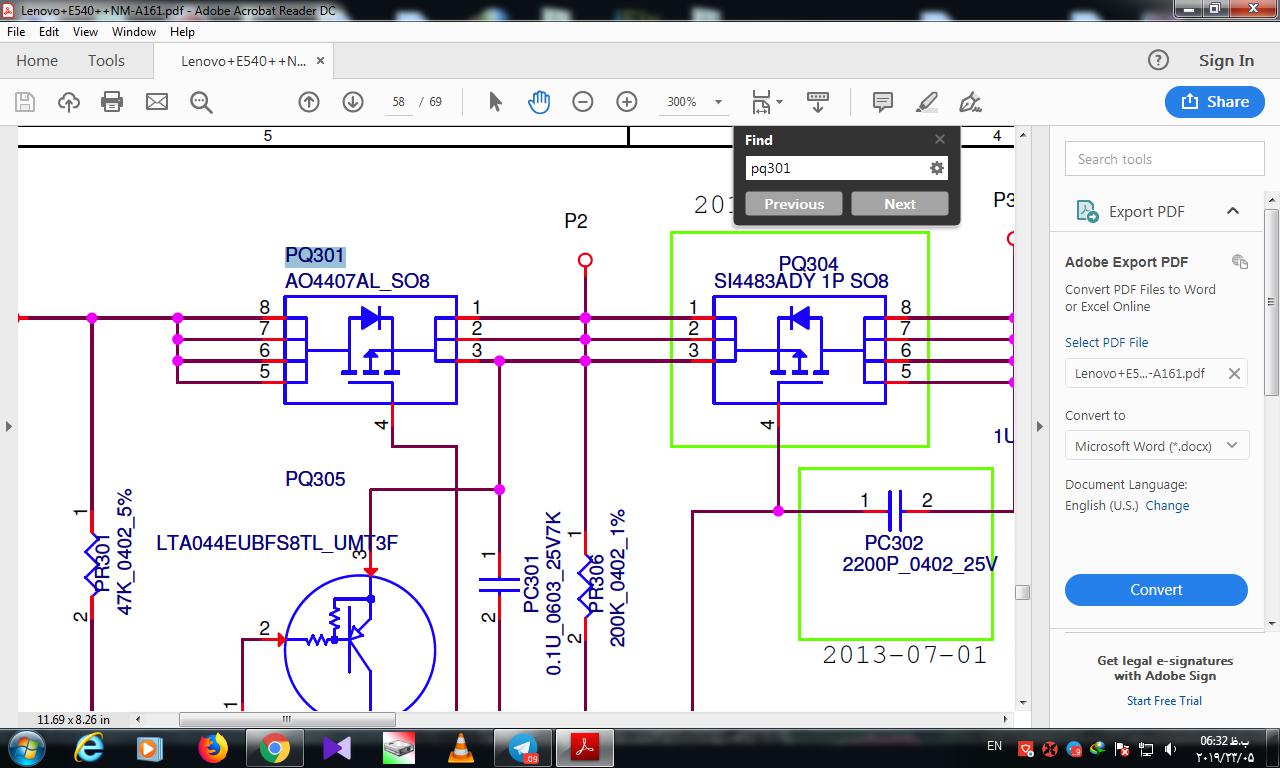Open Help question mark icon
Viewport: 1280px width, 768px height.
[x=1158, y=60]
